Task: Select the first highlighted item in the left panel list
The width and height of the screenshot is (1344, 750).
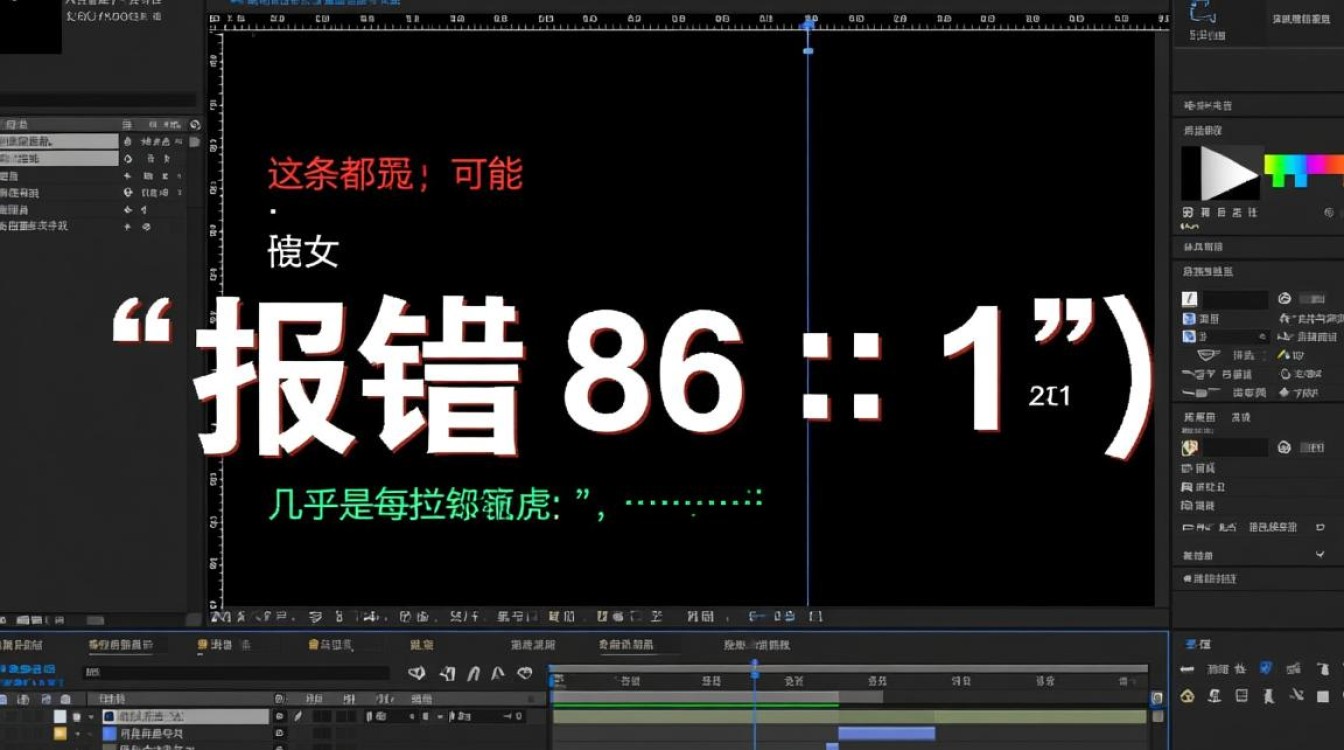Action: point(59,142)
